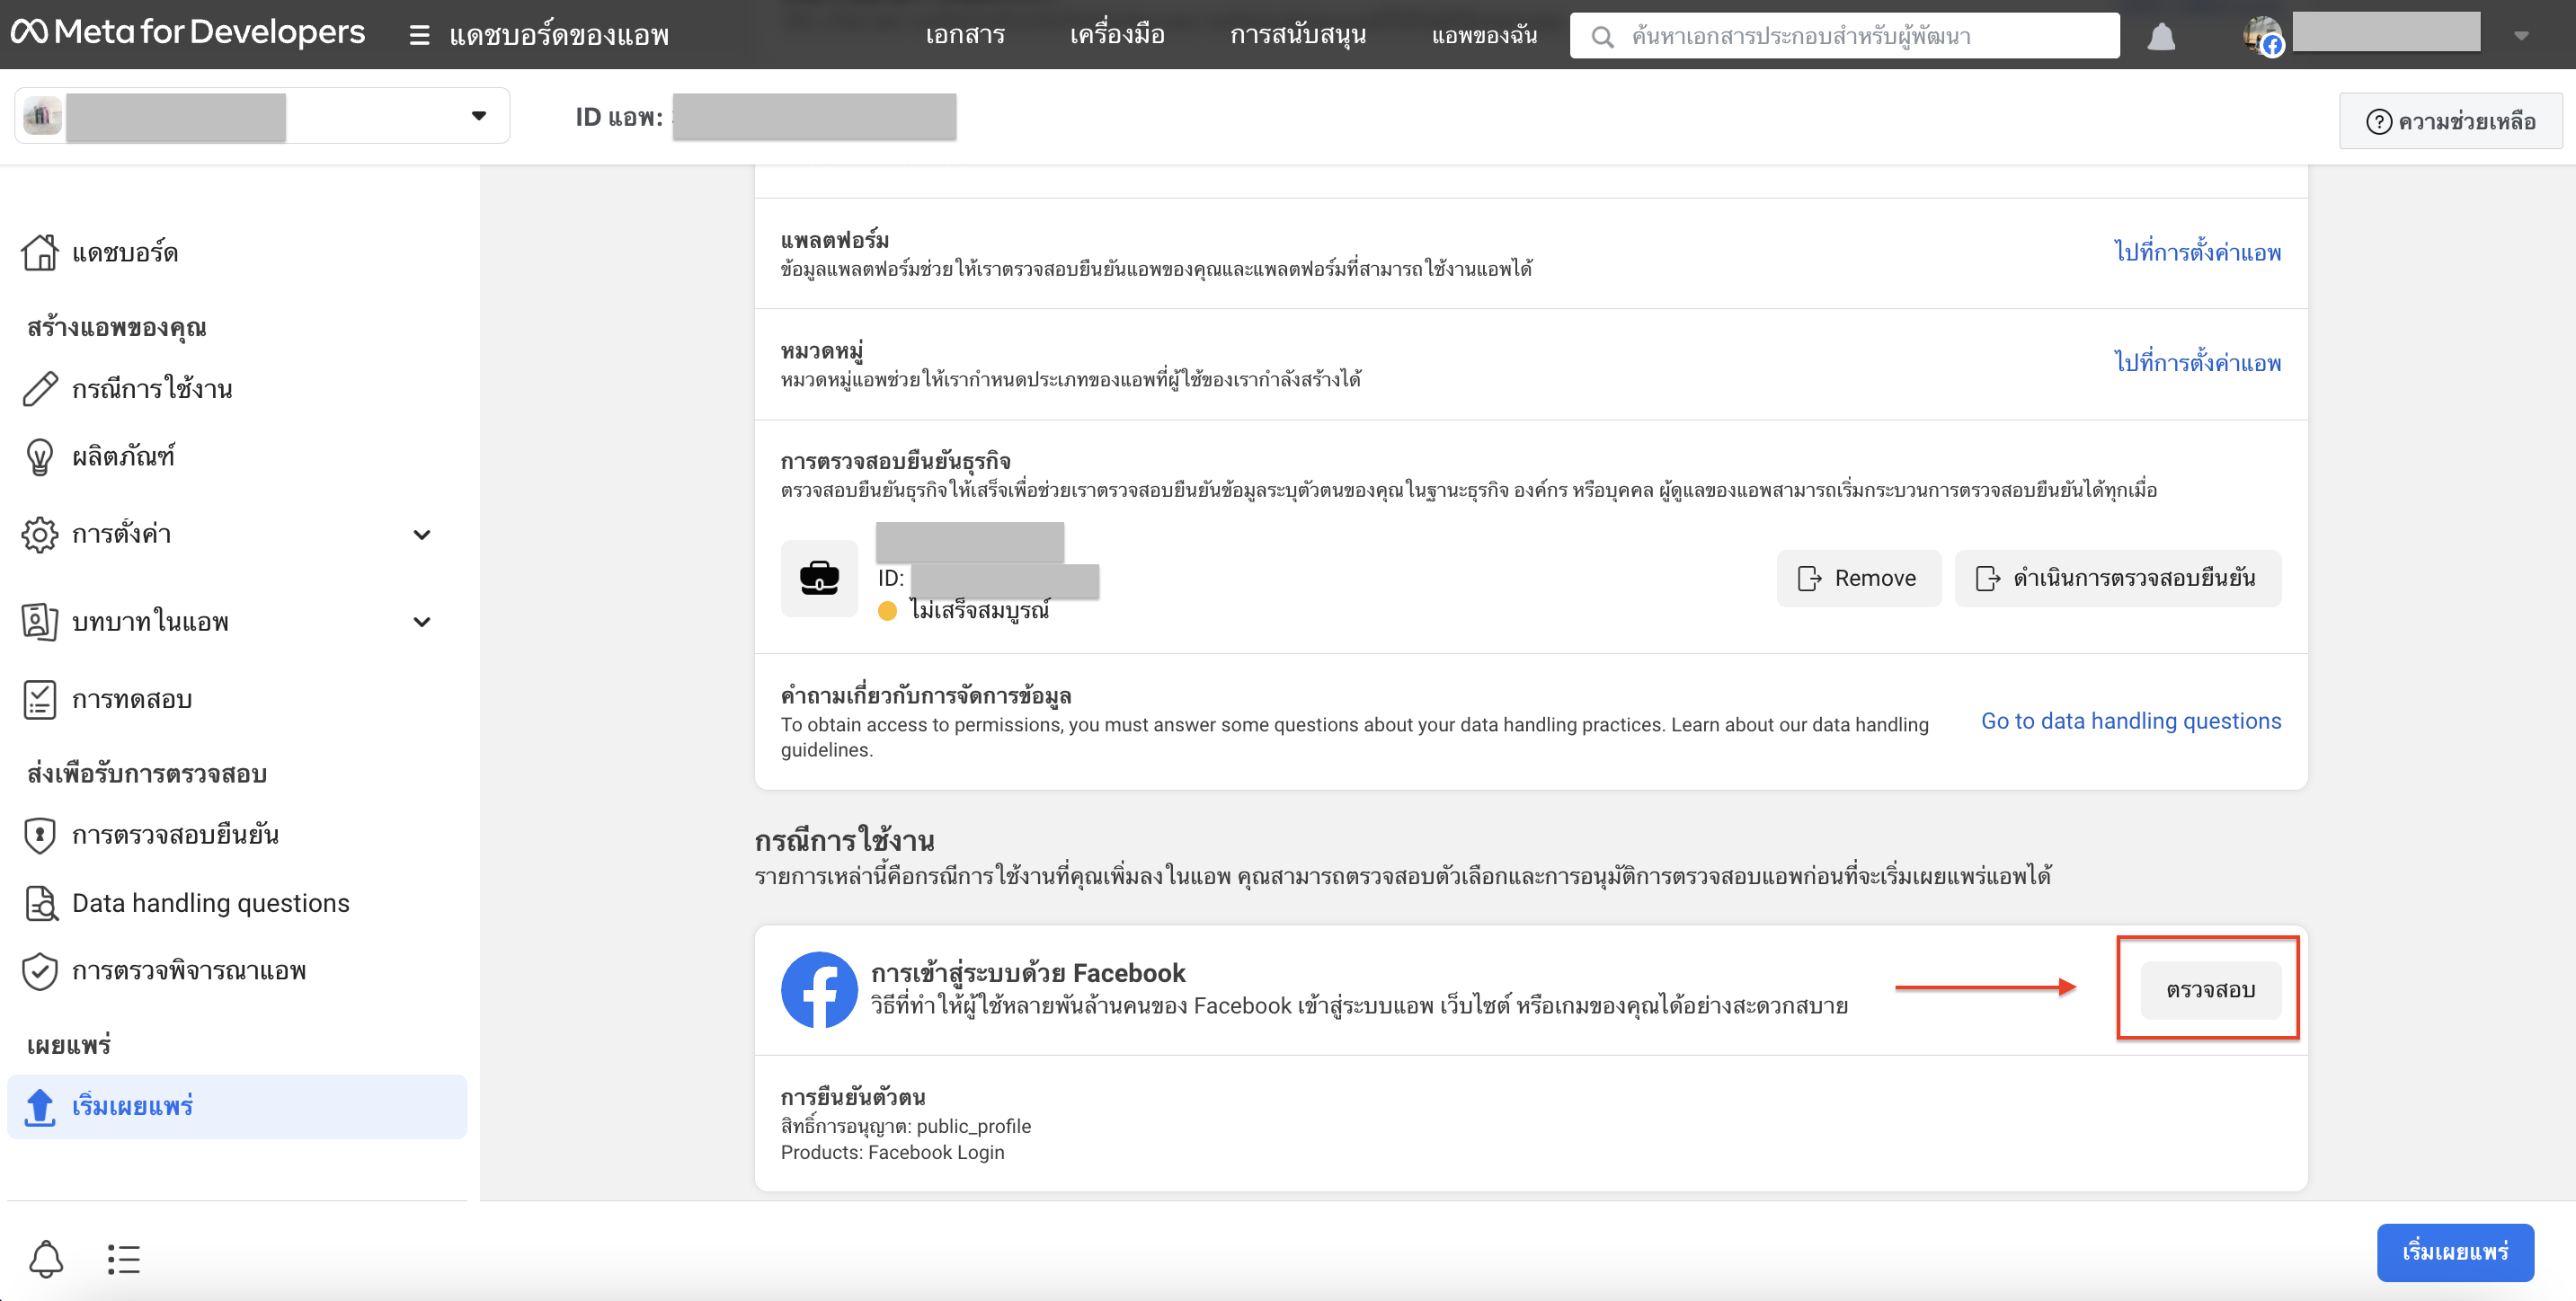Open เอกสาร in the top navigation
This screenshot has height=1301, width=2576.
pos(965,35)
